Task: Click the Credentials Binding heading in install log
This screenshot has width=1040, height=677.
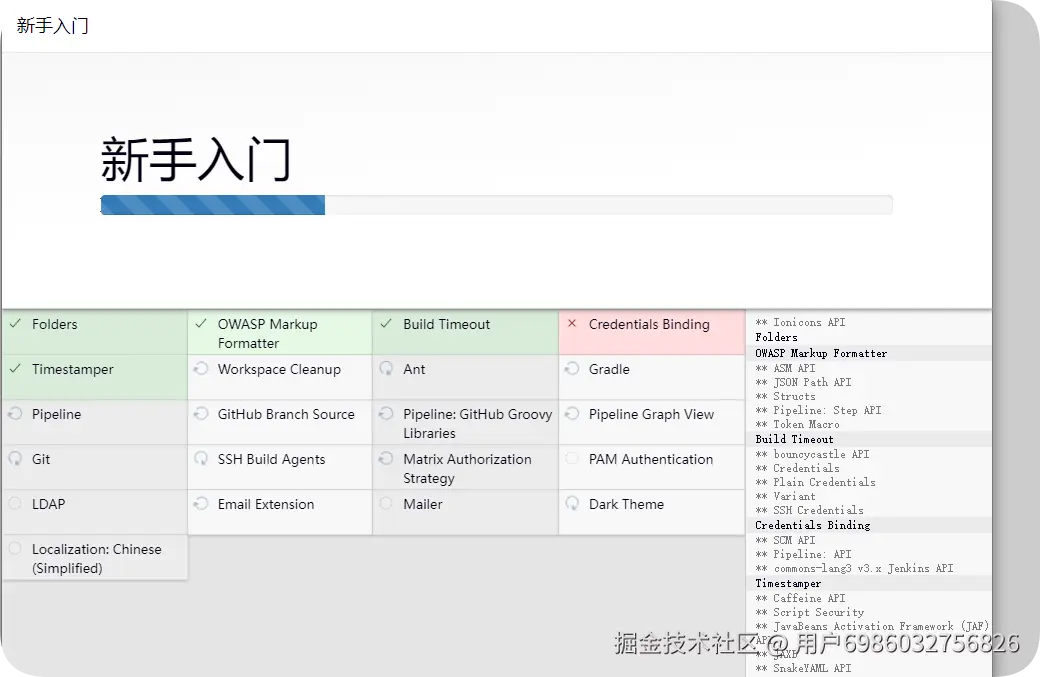Action: click(x=812, y=525)
